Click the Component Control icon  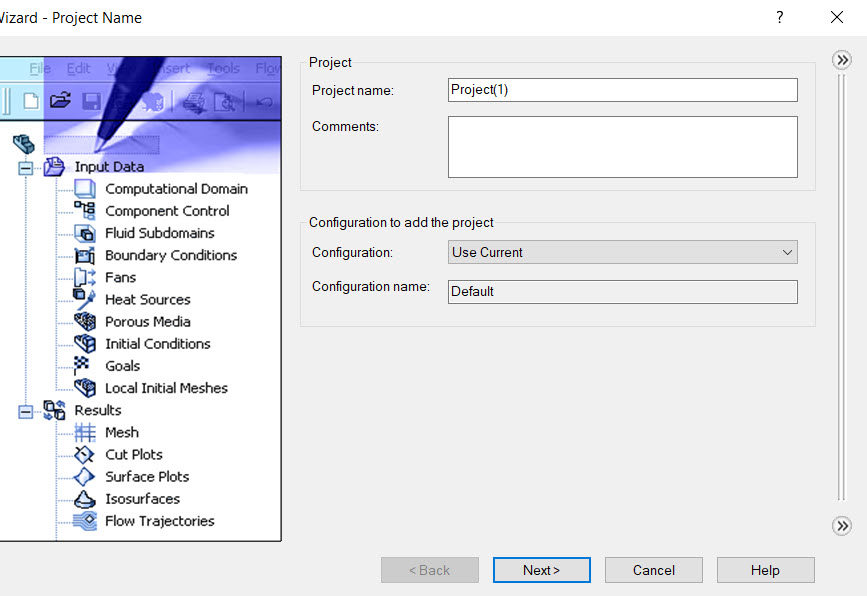(85, 211)
